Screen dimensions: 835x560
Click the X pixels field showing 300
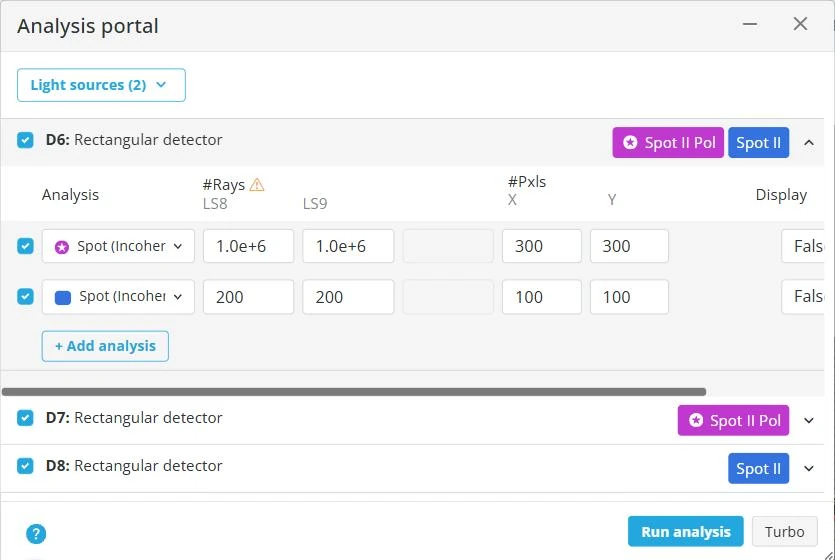(x=542, y=246)
